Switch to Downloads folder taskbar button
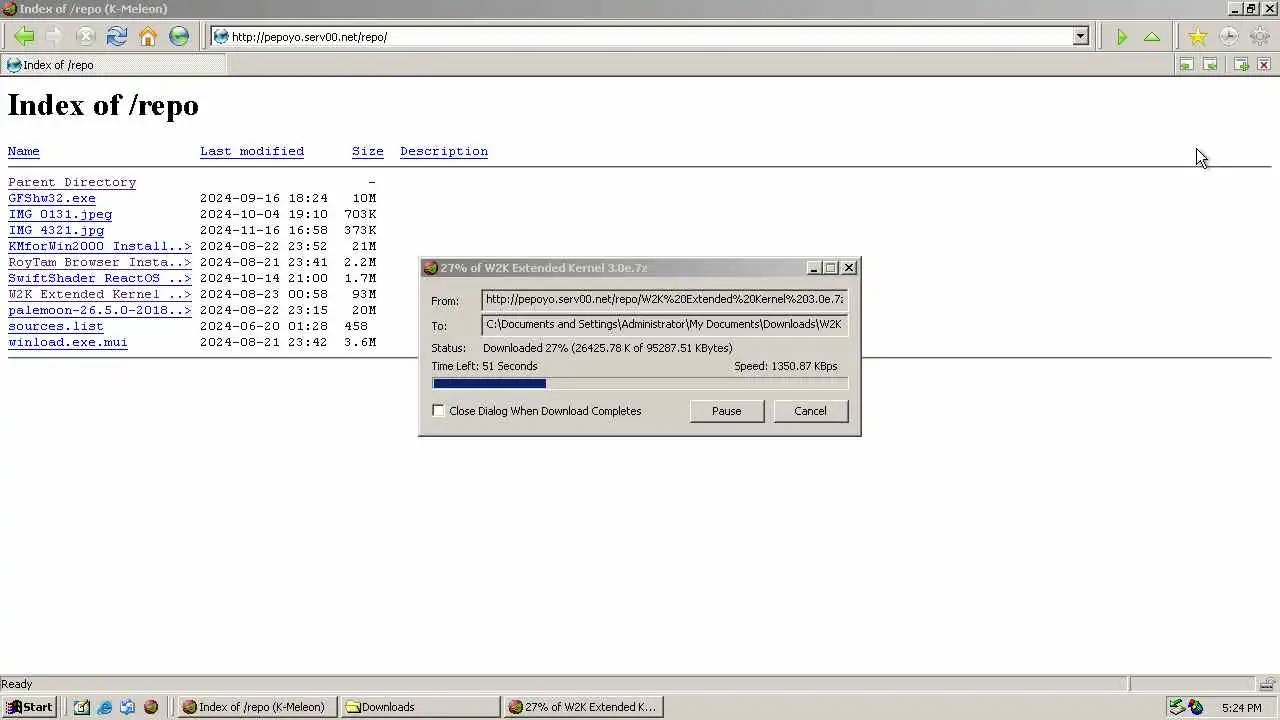The image size is (1280, 720). [x=420, y=707]
